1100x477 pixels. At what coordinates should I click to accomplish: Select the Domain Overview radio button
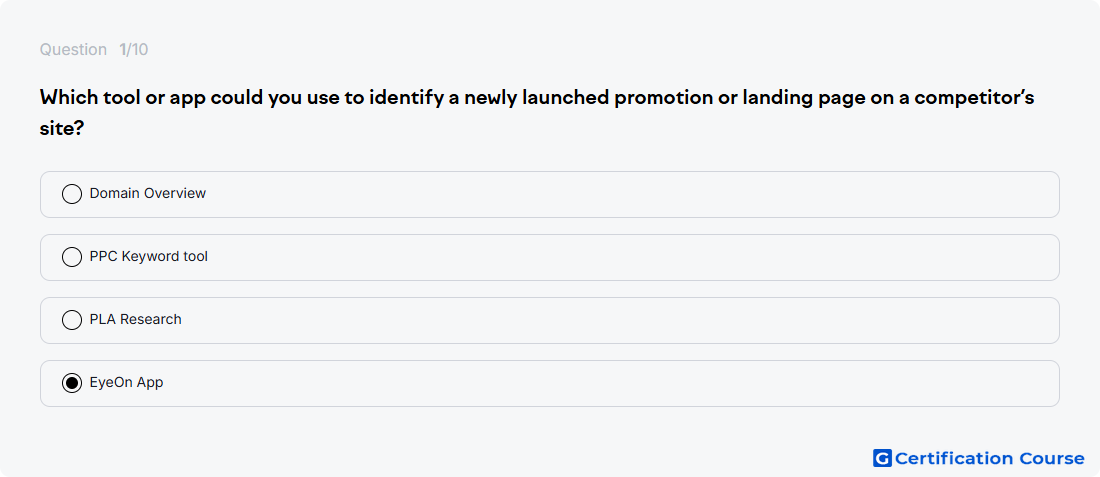click(x=72, y=194)
